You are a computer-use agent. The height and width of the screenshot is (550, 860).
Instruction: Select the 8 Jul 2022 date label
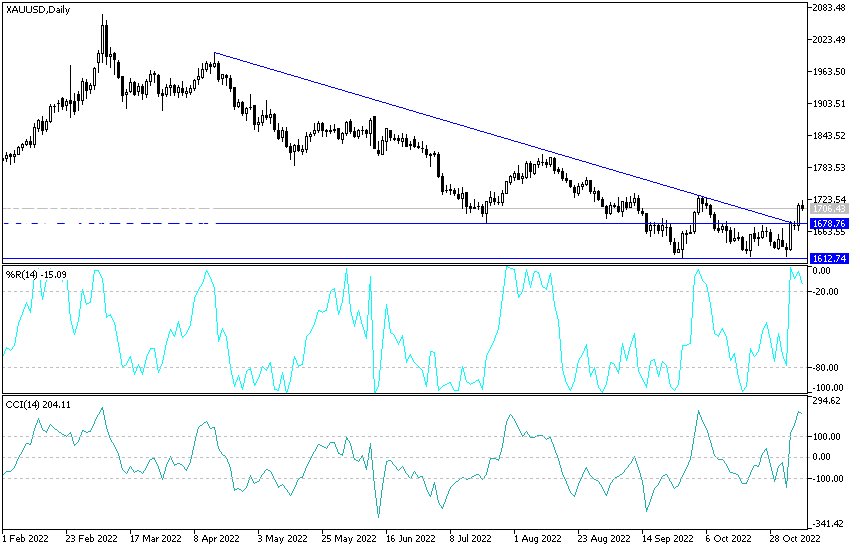tap(471, 538)
